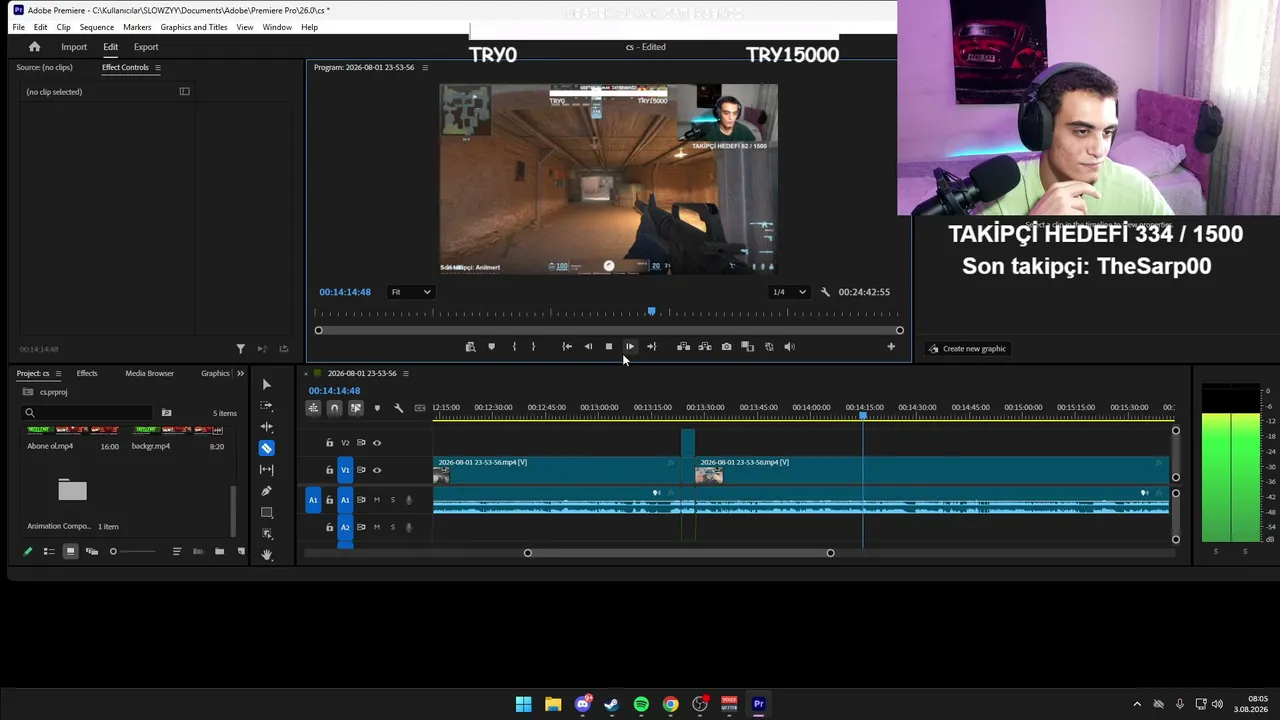This screenshot has height=720, width=1280.
Task: Open the Program monitor panel menu
Action: pos(425,68)
